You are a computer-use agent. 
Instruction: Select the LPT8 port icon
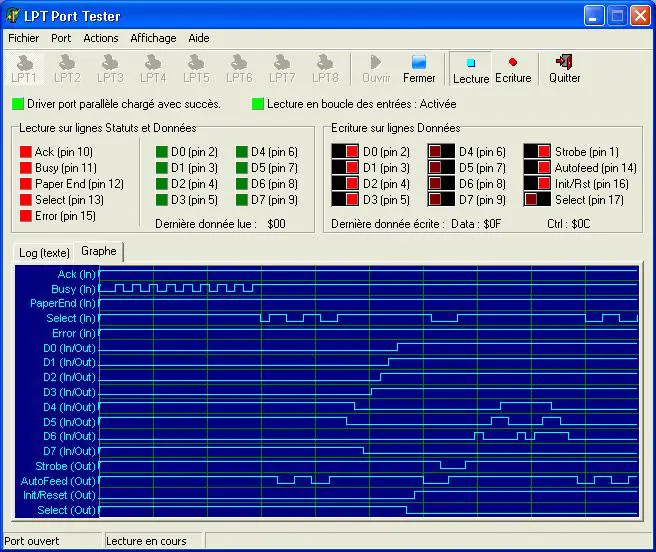pyautogui.click(x=325, y=69)
